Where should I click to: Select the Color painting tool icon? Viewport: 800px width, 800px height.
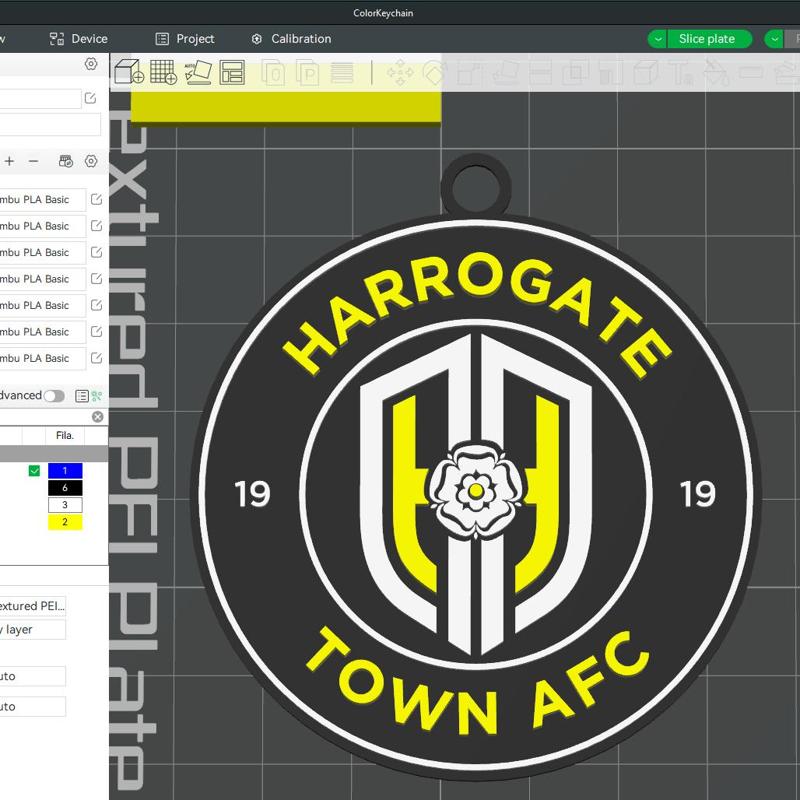pos(716,72)
